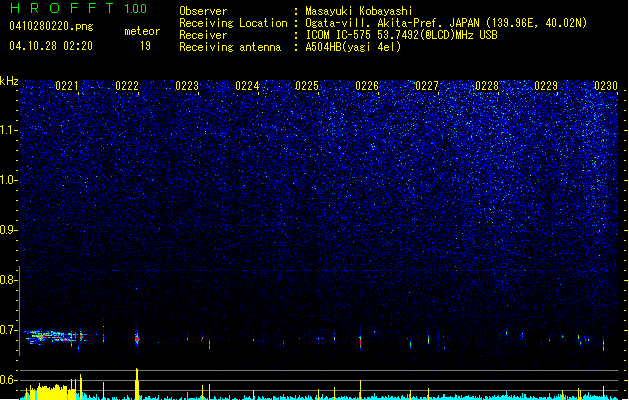629x400 pixels.
Task: Select the filename 0410280220.png
Action: click(51, 26)
